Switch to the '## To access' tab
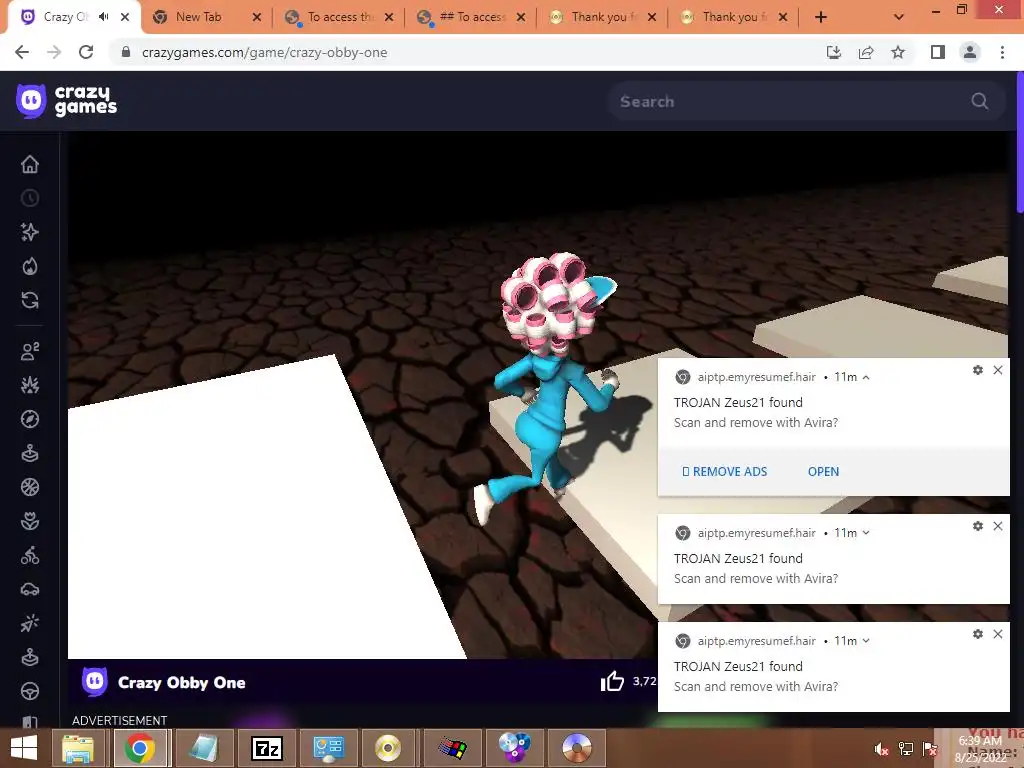Viewport: 1024px width, 768px height. (x=472, y=17)
